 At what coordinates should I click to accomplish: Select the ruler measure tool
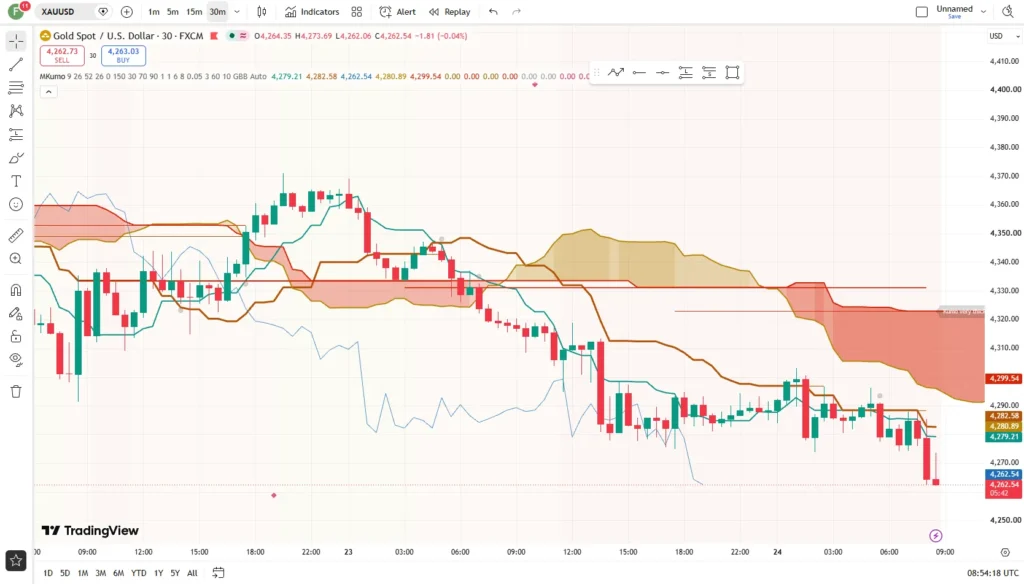point(16,235)
